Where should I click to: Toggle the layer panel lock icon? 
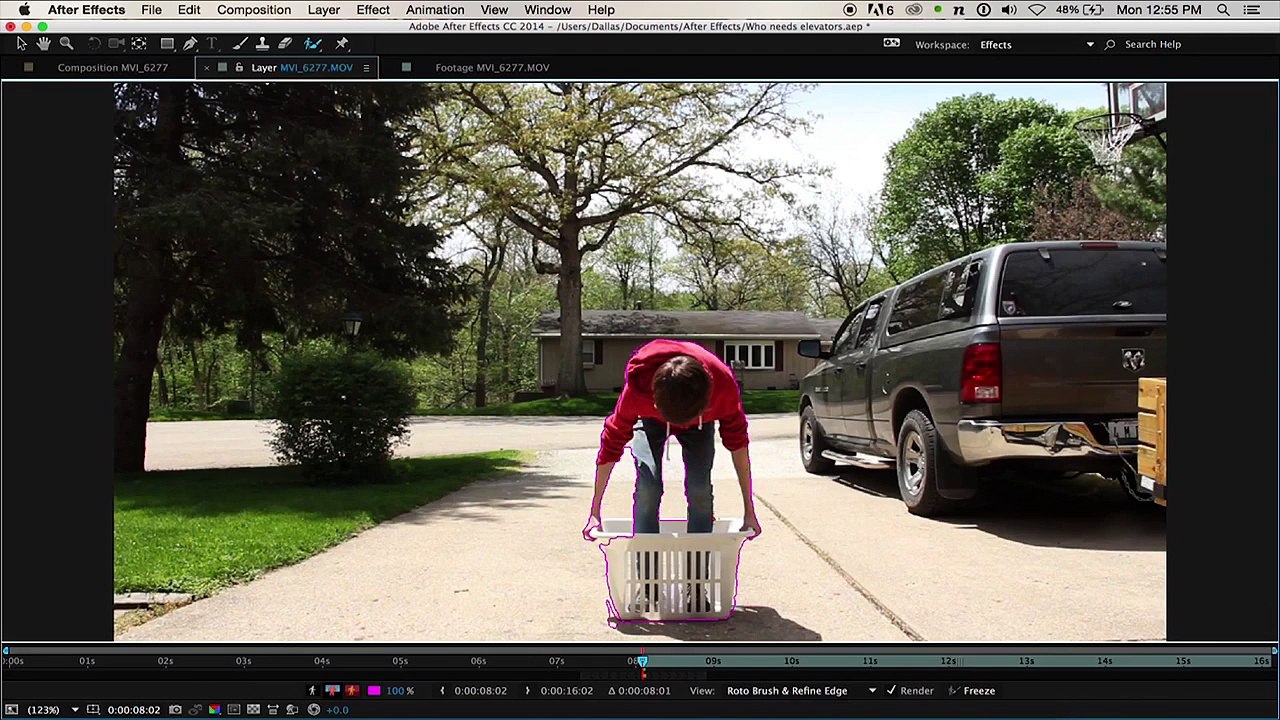tap(239, 67)
